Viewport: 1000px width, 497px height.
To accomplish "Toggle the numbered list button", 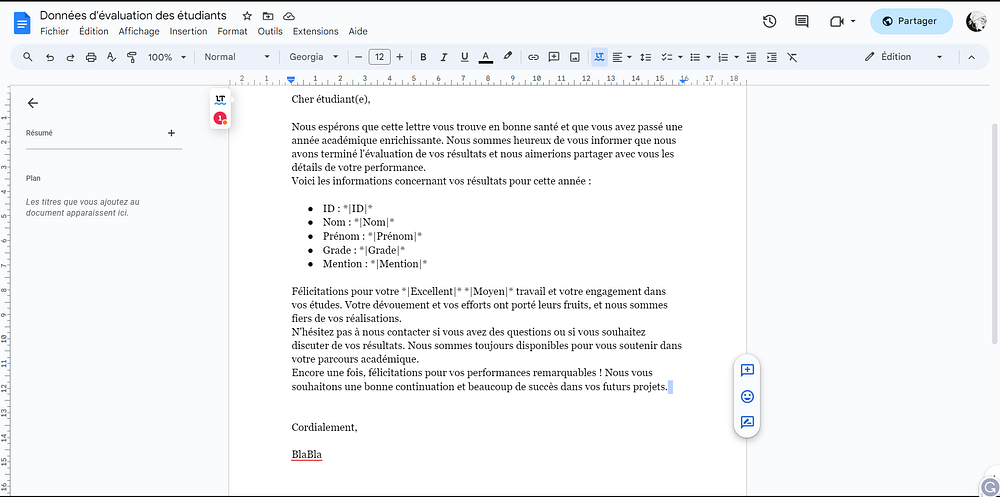I will point(723,57).
